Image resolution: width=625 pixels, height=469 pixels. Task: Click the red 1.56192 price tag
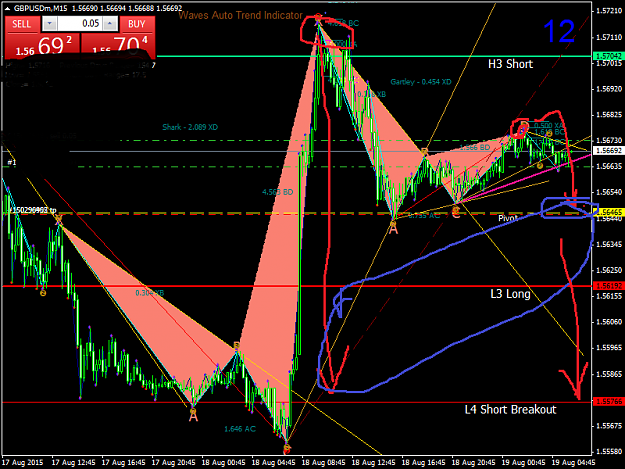click(x=608, y=286)
